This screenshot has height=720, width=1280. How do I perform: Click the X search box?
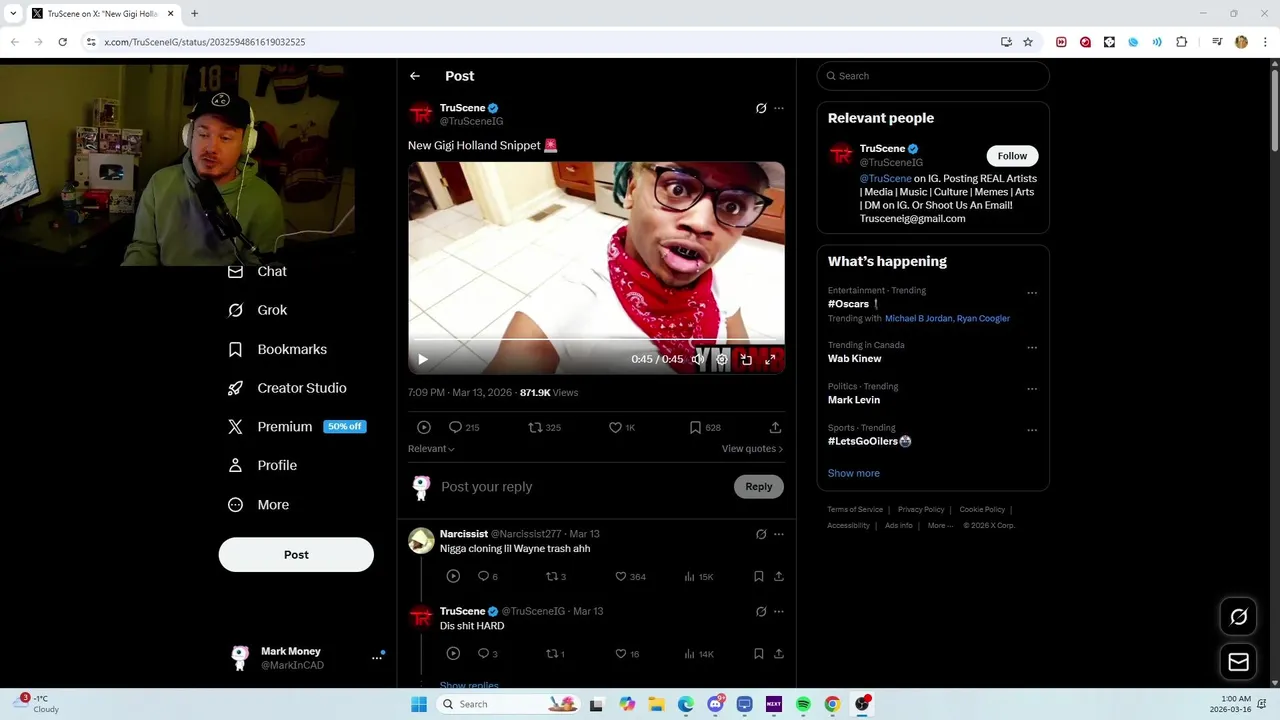(x=933, y=76)
